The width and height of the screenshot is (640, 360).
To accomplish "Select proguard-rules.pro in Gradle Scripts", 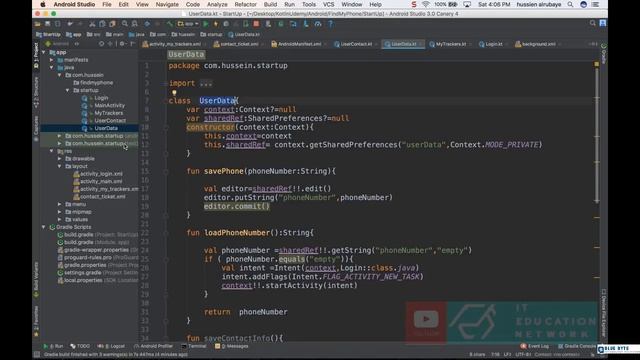I will coord(88,258).
